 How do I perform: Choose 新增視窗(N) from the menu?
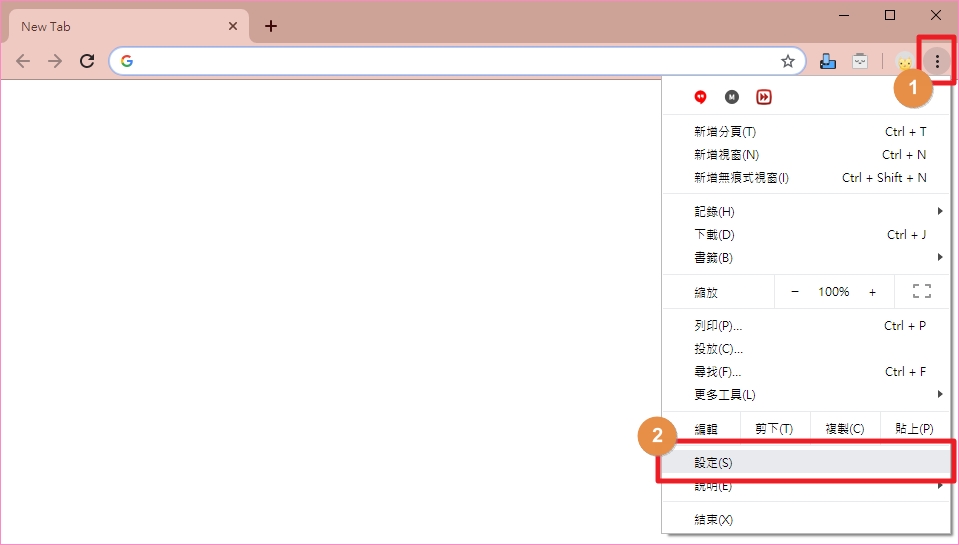(x=806, y=155)
